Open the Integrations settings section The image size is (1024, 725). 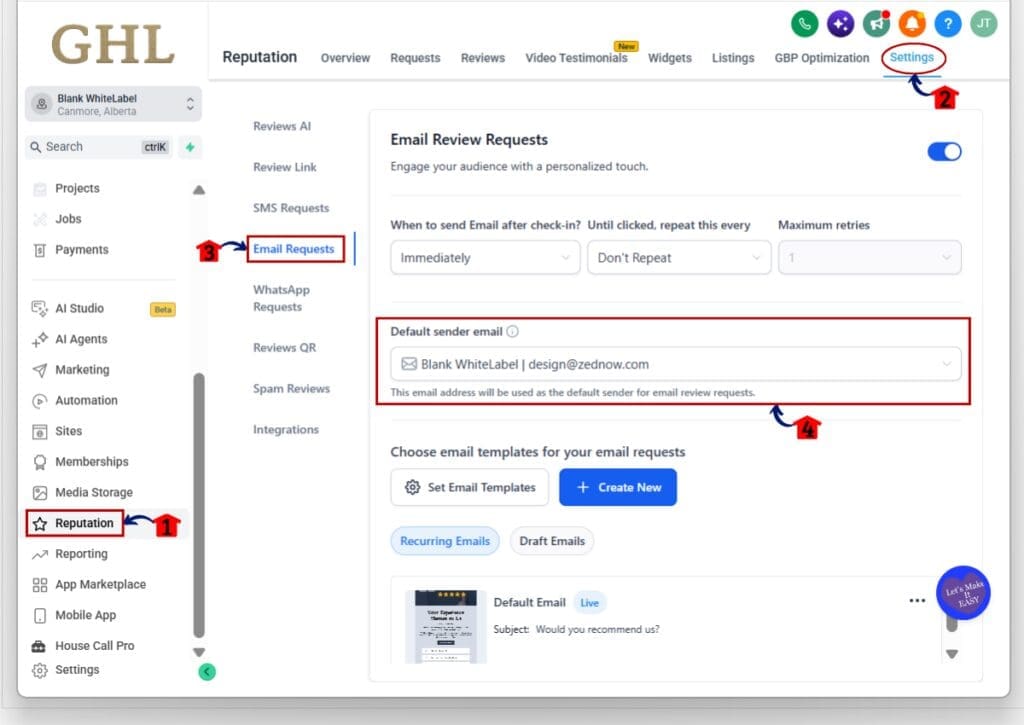coord(286,429)
